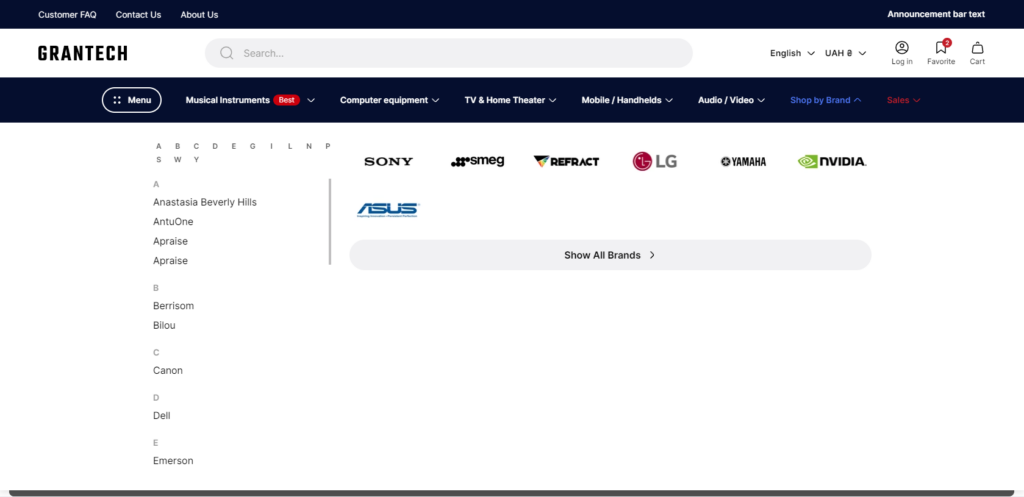Click Show All Brands button

tap(610, 255)
